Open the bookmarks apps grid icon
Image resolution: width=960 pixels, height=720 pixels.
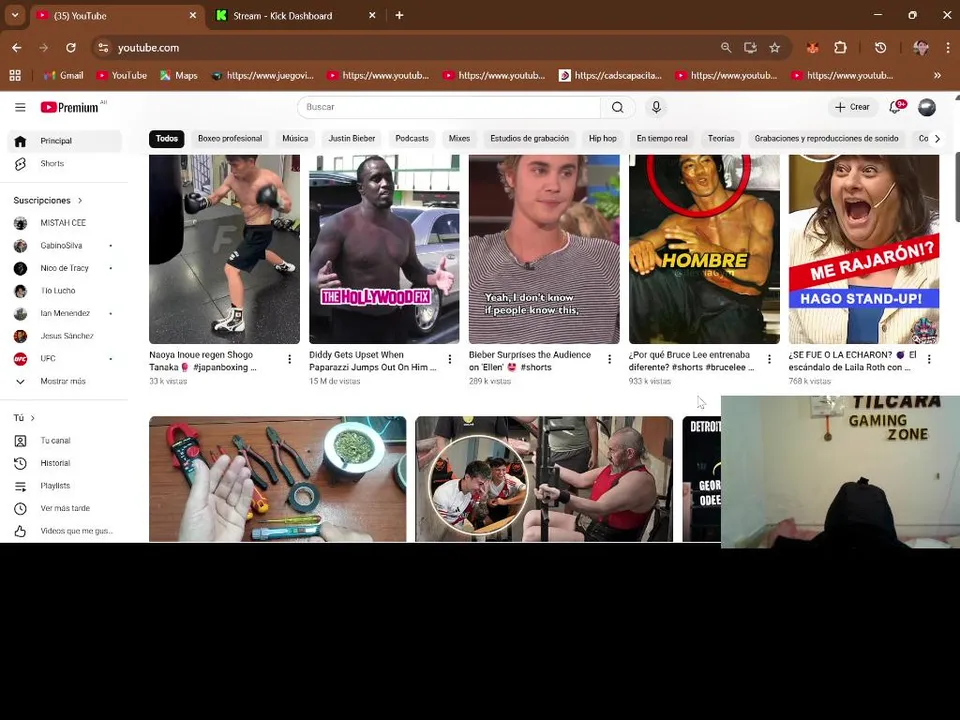tap(15, 75)
